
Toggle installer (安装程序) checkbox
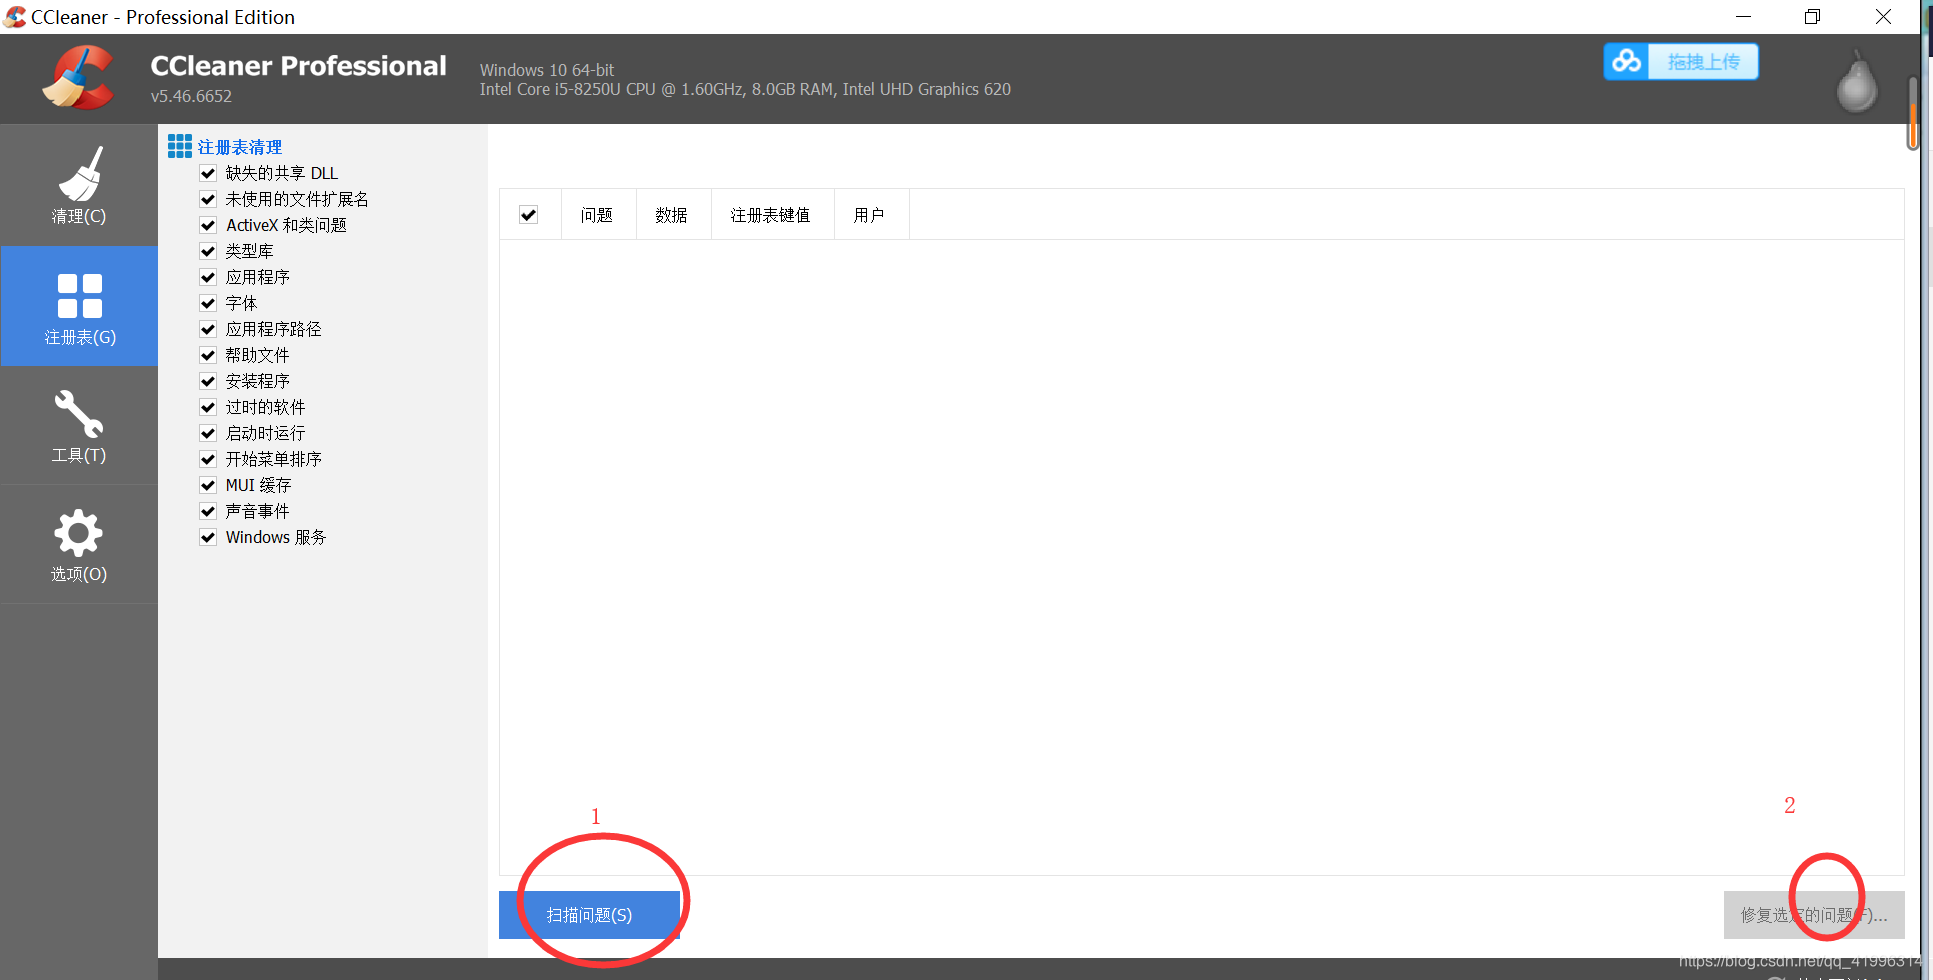(208, 381)
